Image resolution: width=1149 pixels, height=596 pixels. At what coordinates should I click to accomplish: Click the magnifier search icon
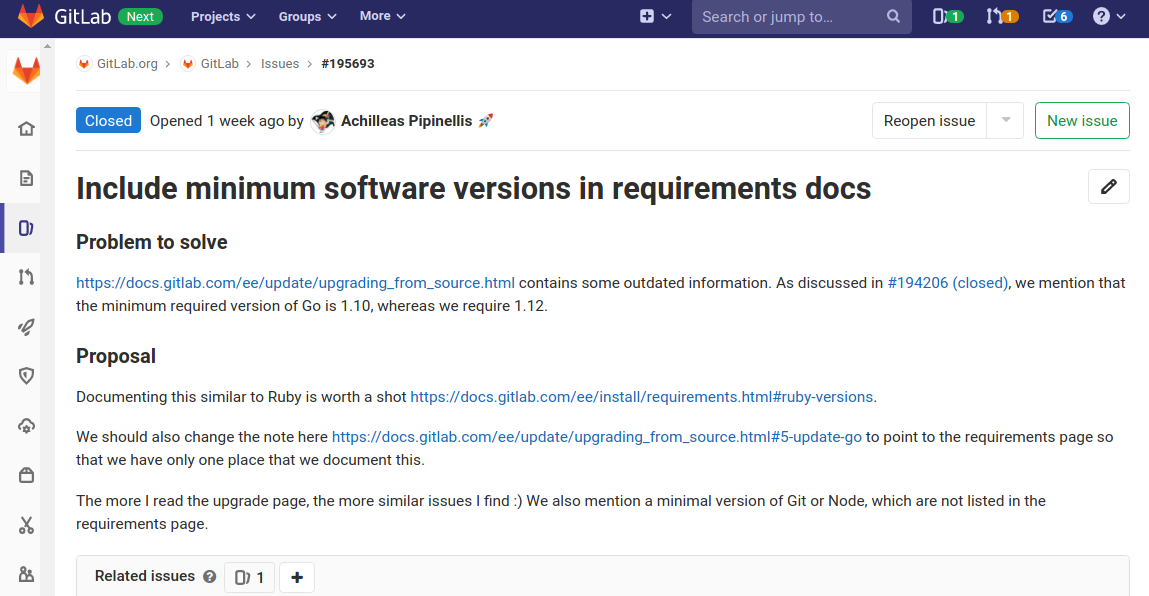tap(893, 16)
